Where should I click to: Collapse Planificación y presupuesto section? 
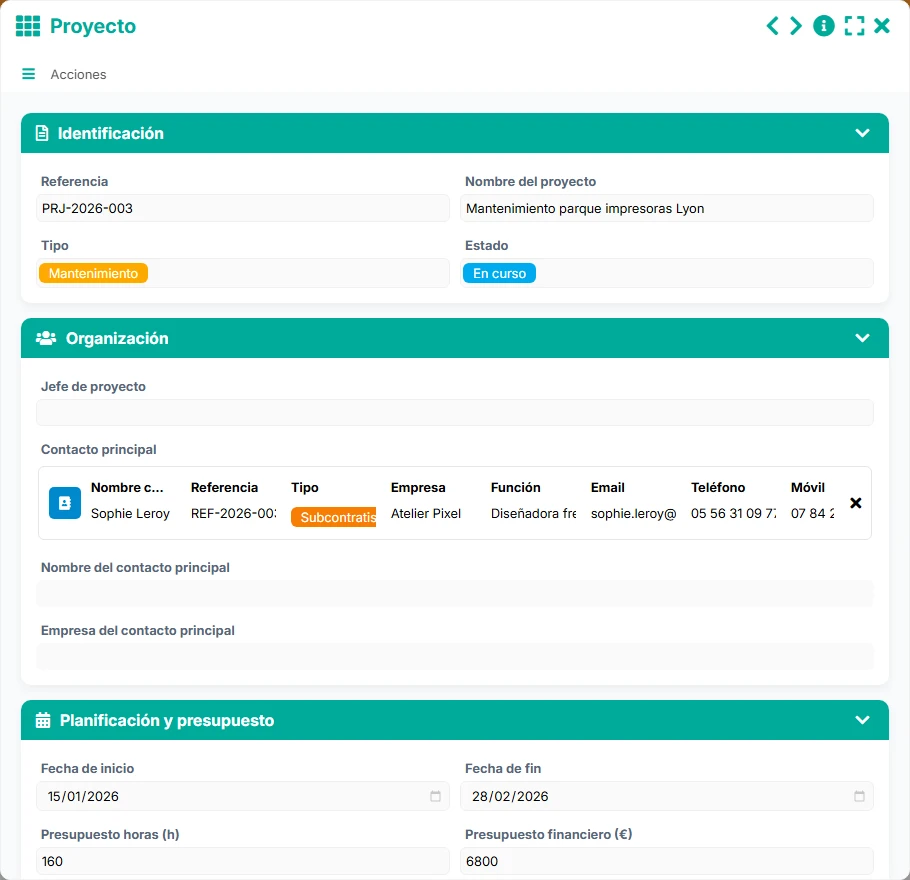coord(862,720)
